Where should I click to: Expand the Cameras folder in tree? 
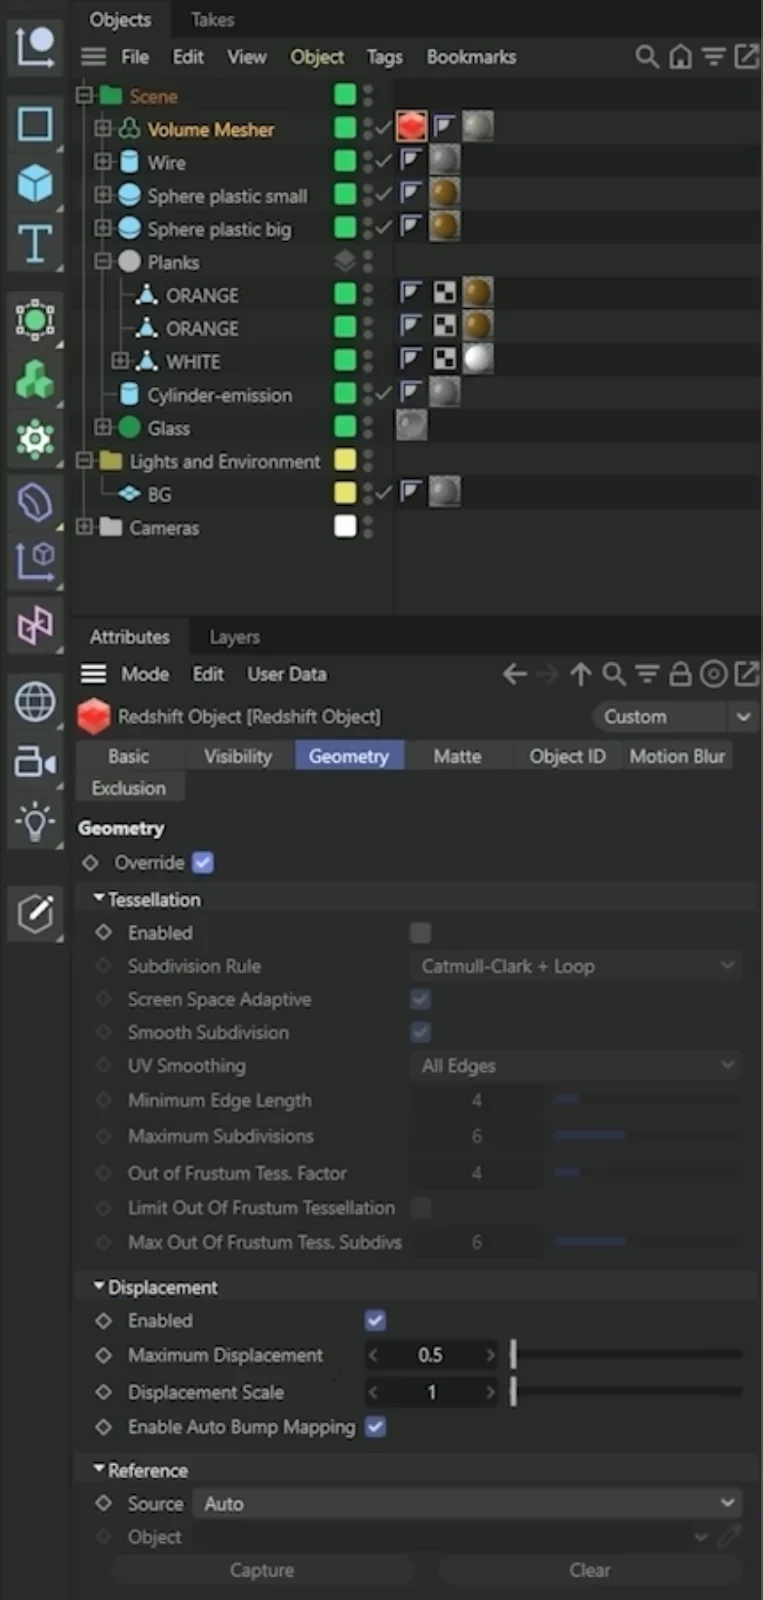point(85,527)
